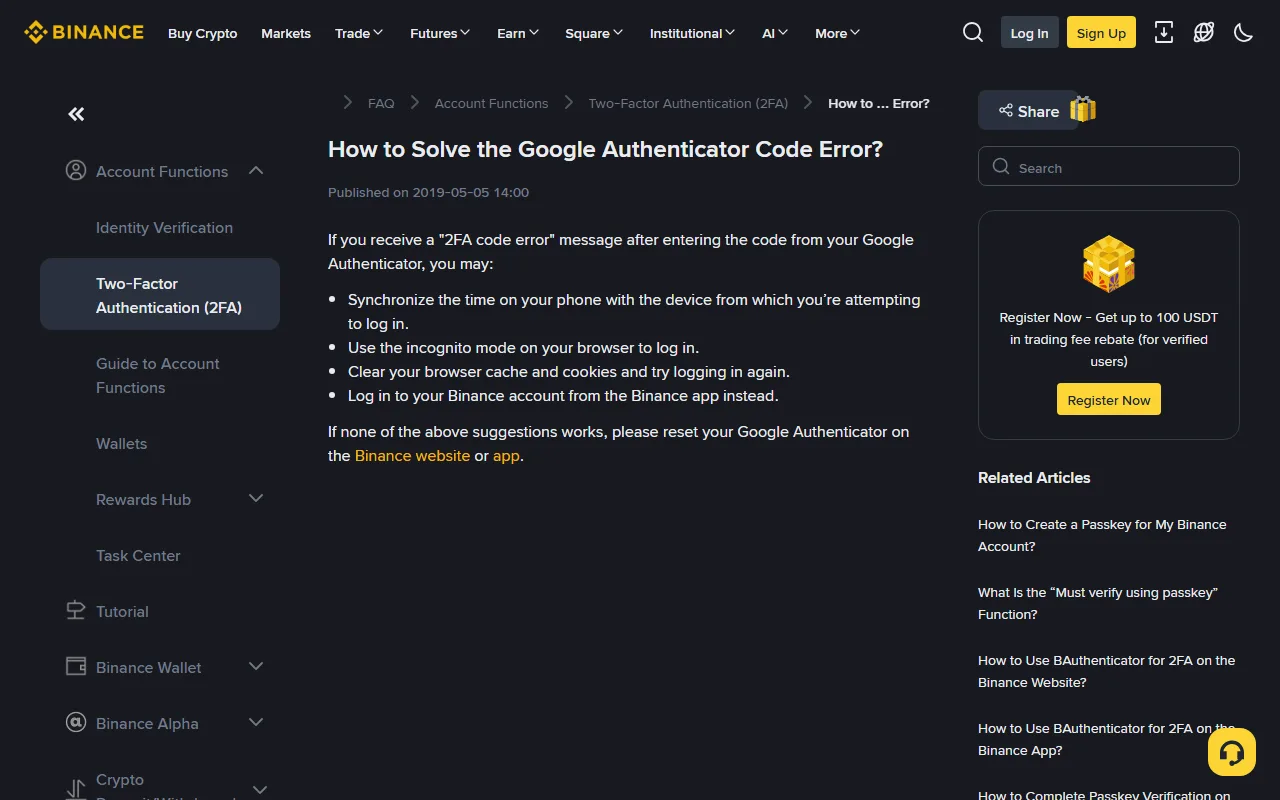1280x800 pixels.
Task: Click the gold reward box image
Action: click(x=1109, y=265)
